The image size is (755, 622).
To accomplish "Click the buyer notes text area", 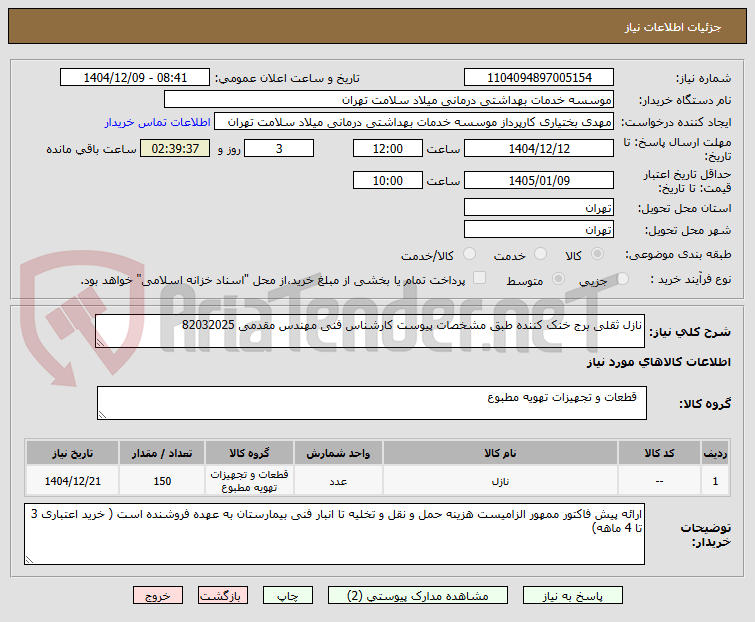I will click(x=334, y=534).
